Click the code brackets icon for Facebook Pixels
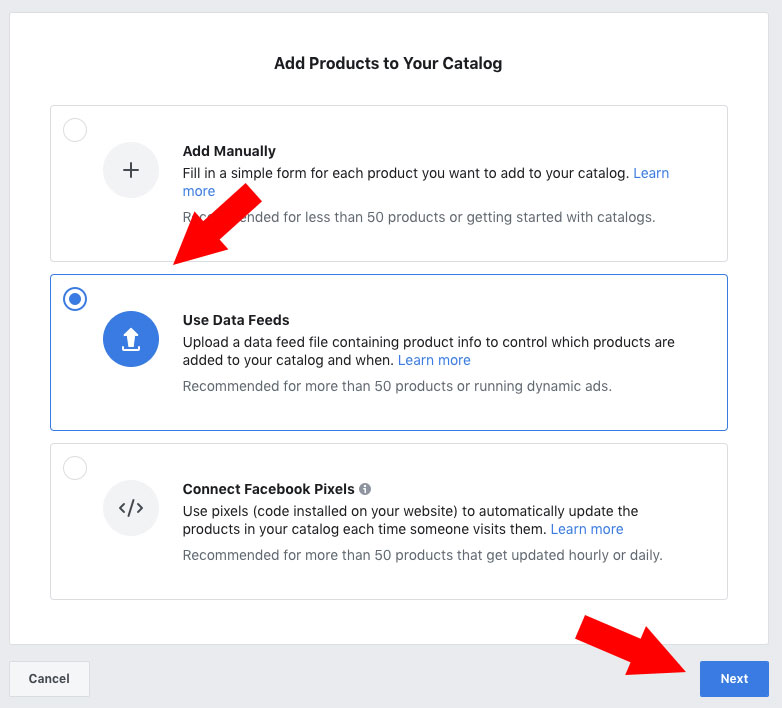Viewport: 782px width, 708px height. point(131,508)
